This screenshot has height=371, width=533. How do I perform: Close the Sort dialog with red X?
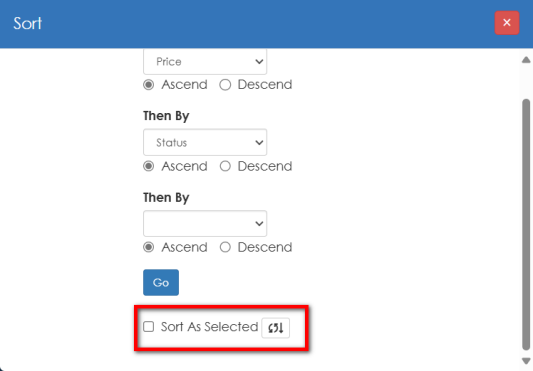pos(507,23)
